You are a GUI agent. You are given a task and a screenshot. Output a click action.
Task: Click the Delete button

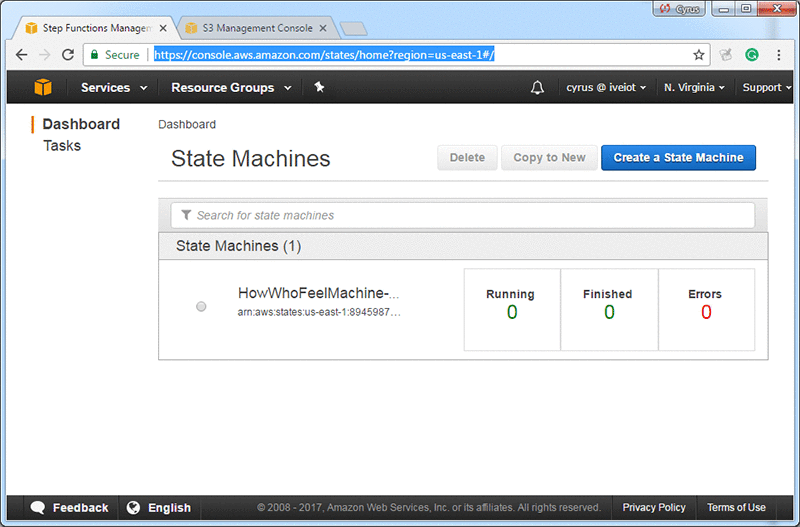coord(467,158)
